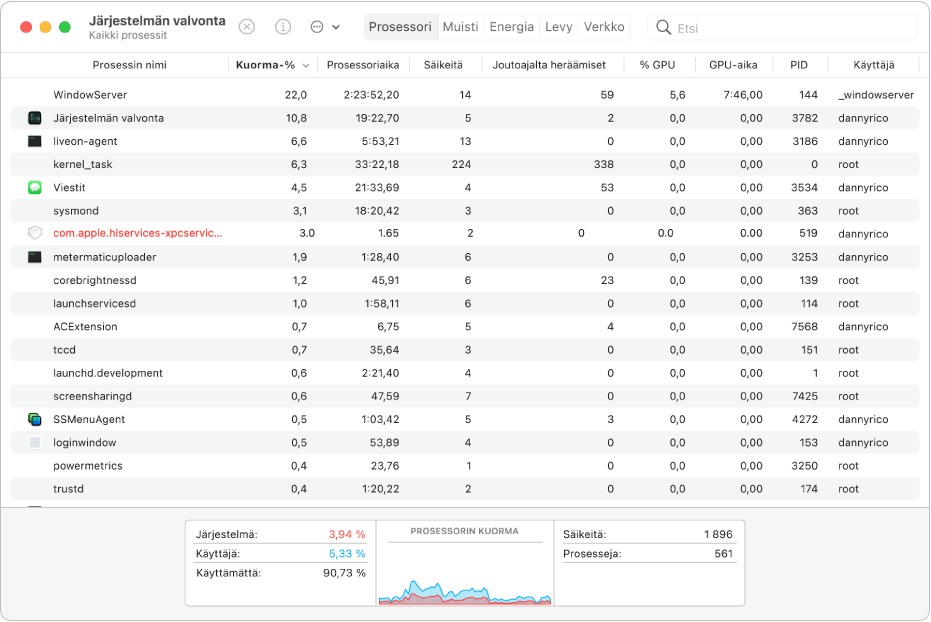Select the ACExtension process row

[465, 326]
